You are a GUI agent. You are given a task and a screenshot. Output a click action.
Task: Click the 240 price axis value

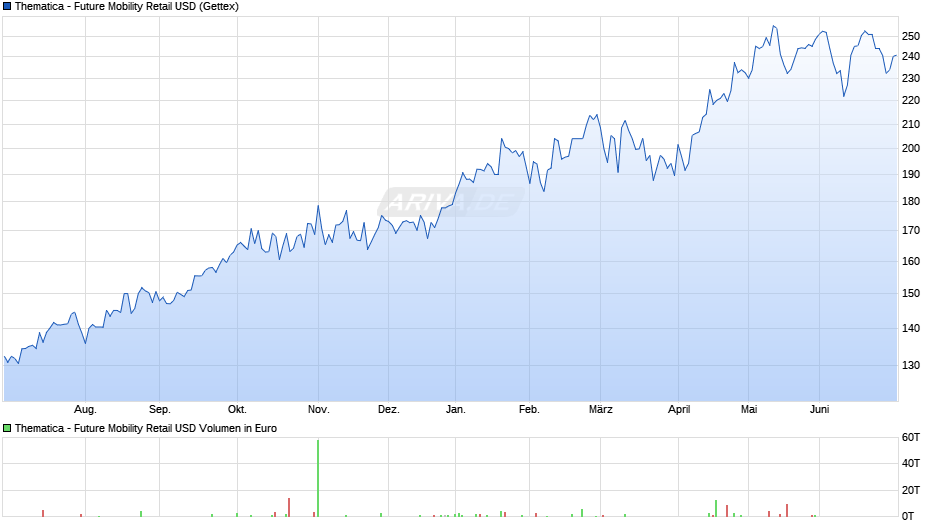[x=911, y=56]
